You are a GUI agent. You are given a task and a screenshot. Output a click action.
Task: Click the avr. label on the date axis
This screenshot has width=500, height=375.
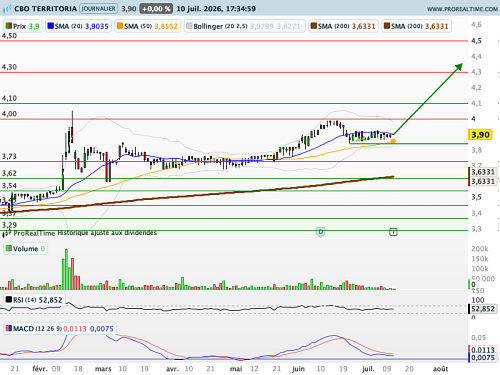172,369
